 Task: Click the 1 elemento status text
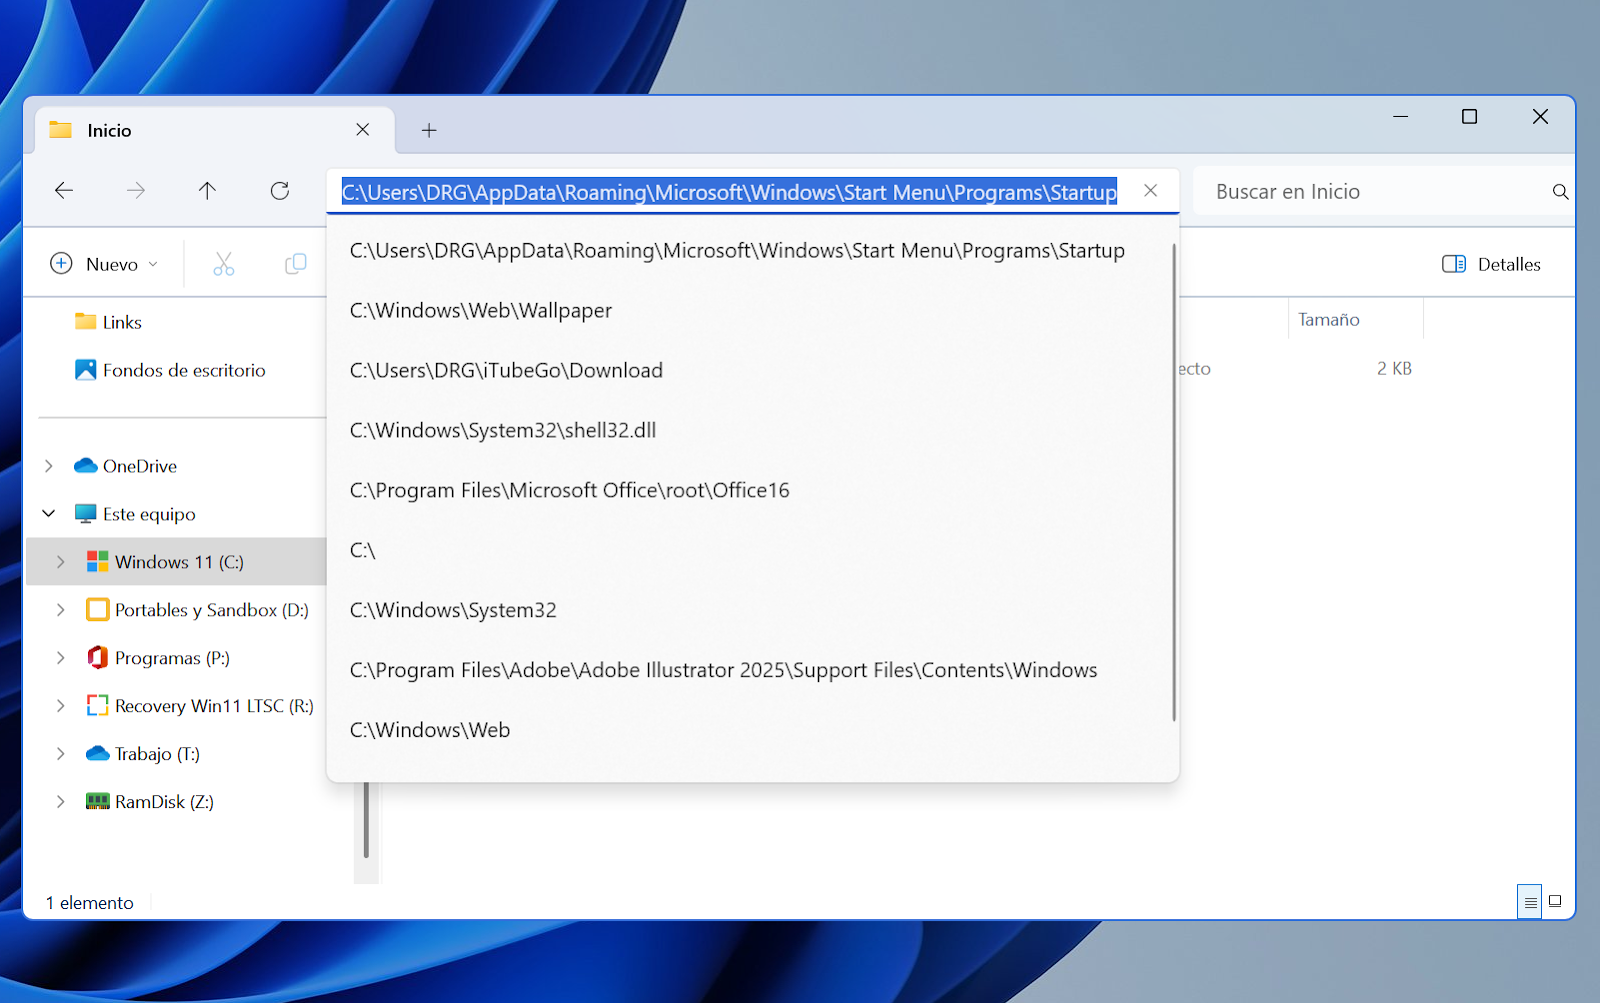point(90,903)
